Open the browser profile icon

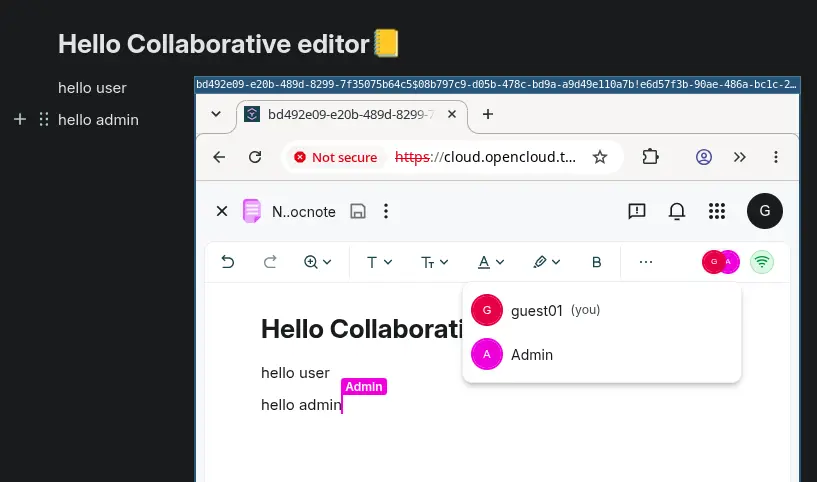pos(704,157)
